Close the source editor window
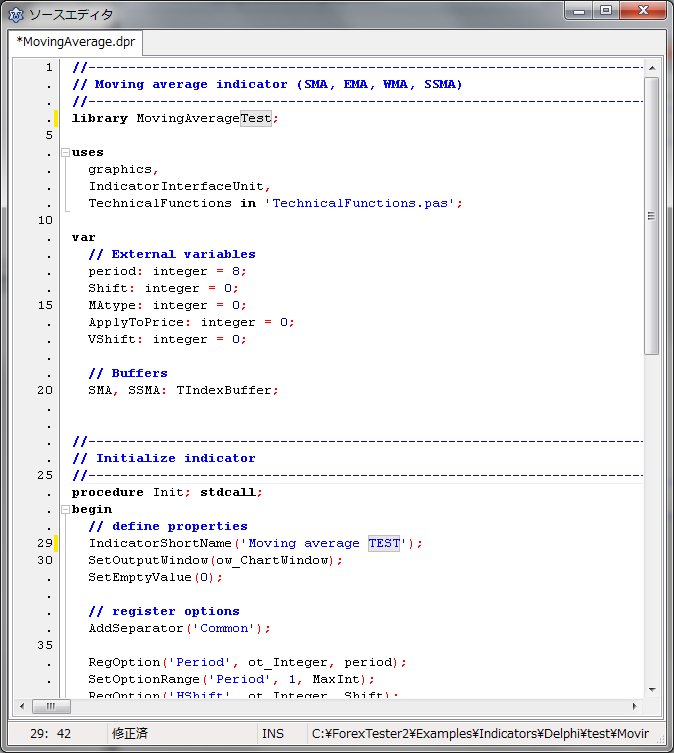674x753 pixels. click(643, 11)
